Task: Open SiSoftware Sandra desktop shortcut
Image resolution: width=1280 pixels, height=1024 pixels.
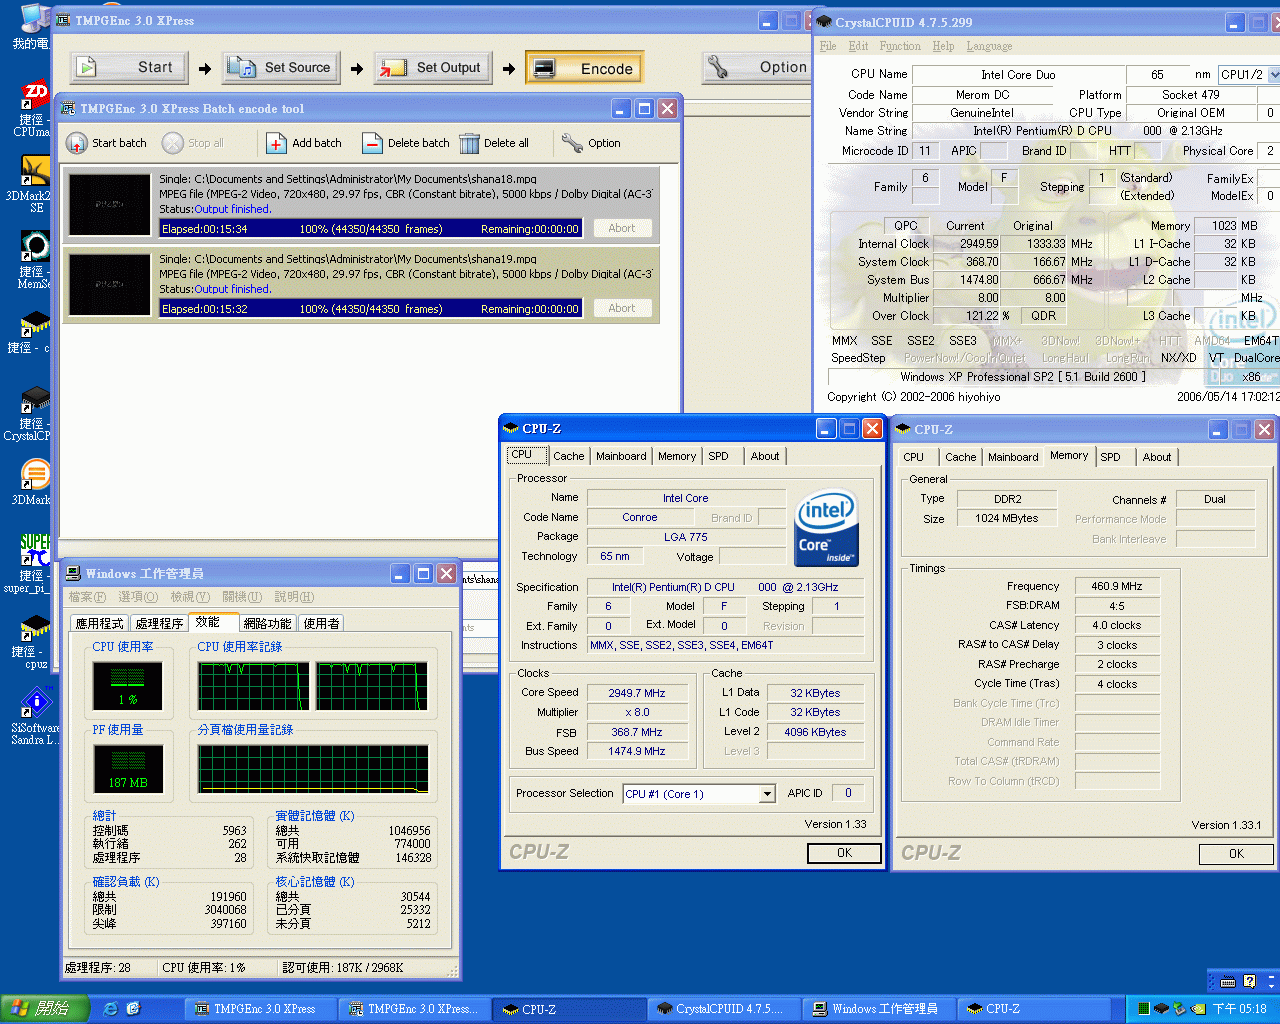Action: (34, 716)
